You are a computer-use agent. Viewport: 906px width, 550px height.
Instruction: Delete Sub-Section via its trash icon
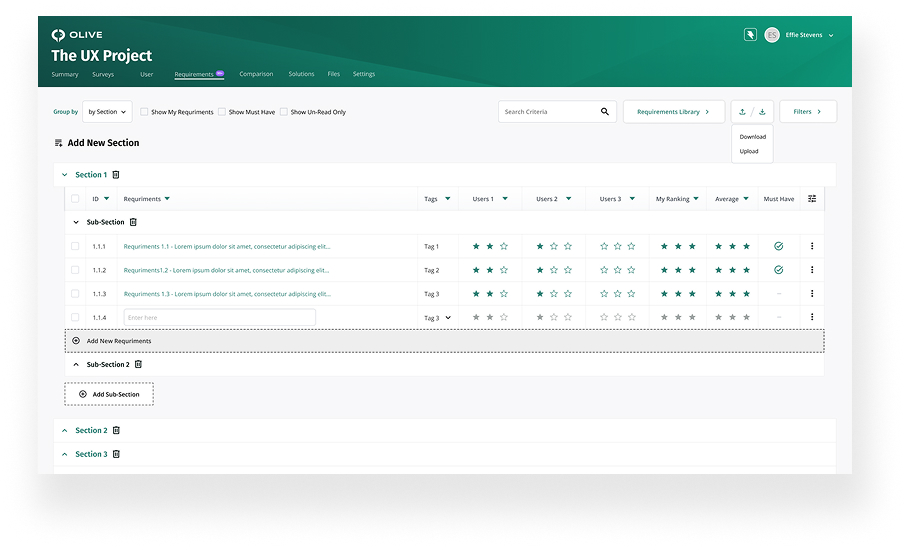[x=133, y=222]
